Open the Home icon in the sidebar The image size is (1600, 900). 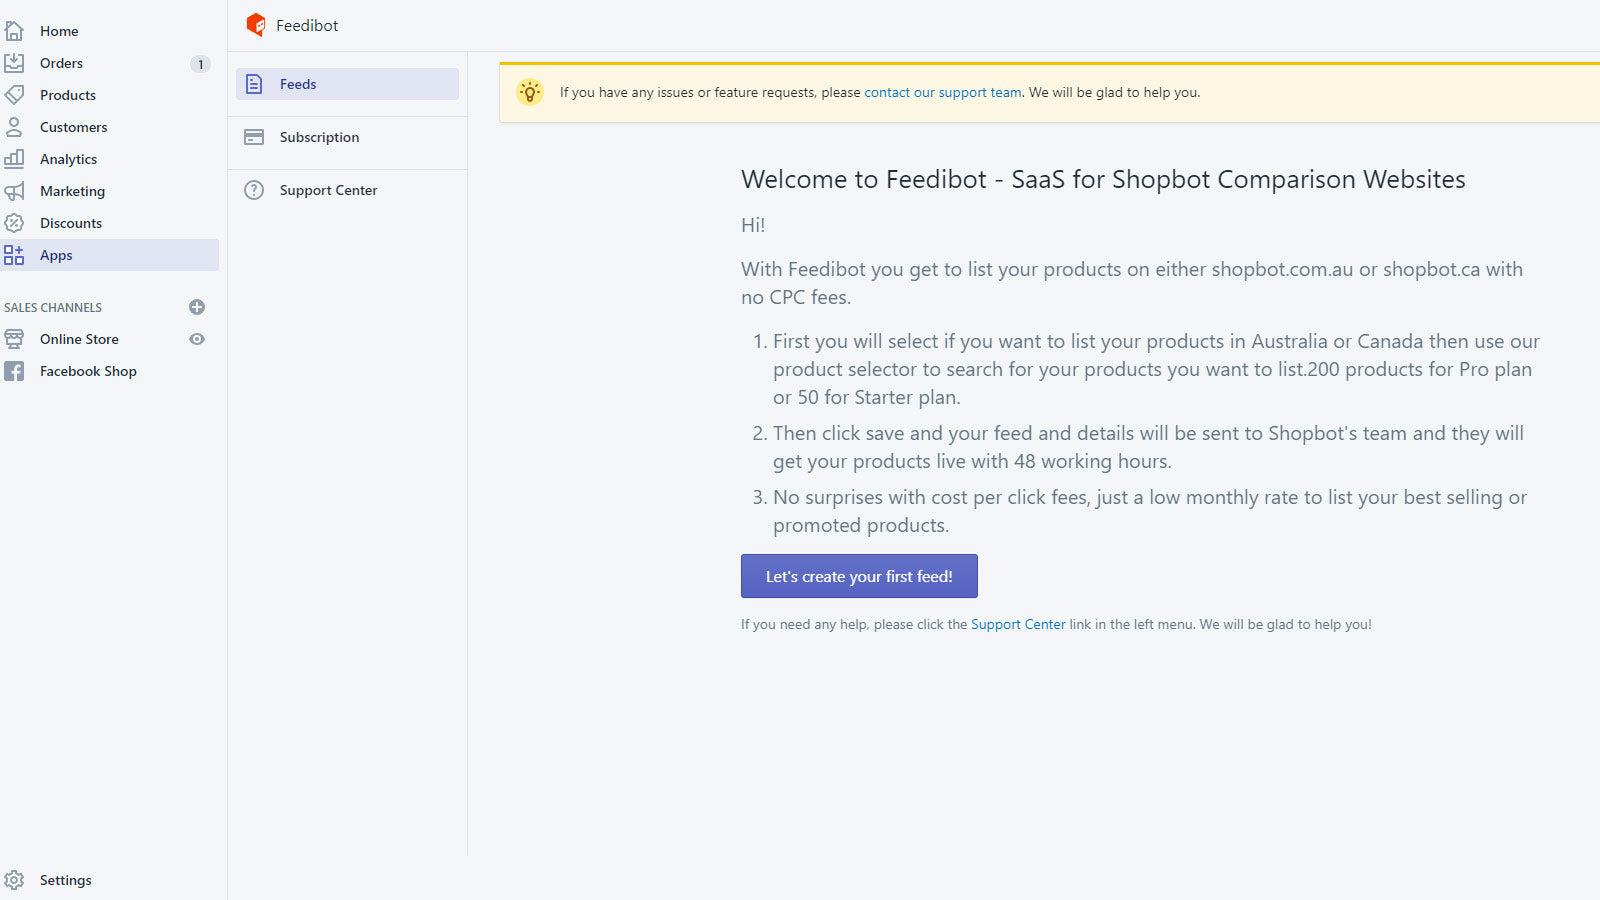[15, 31]
